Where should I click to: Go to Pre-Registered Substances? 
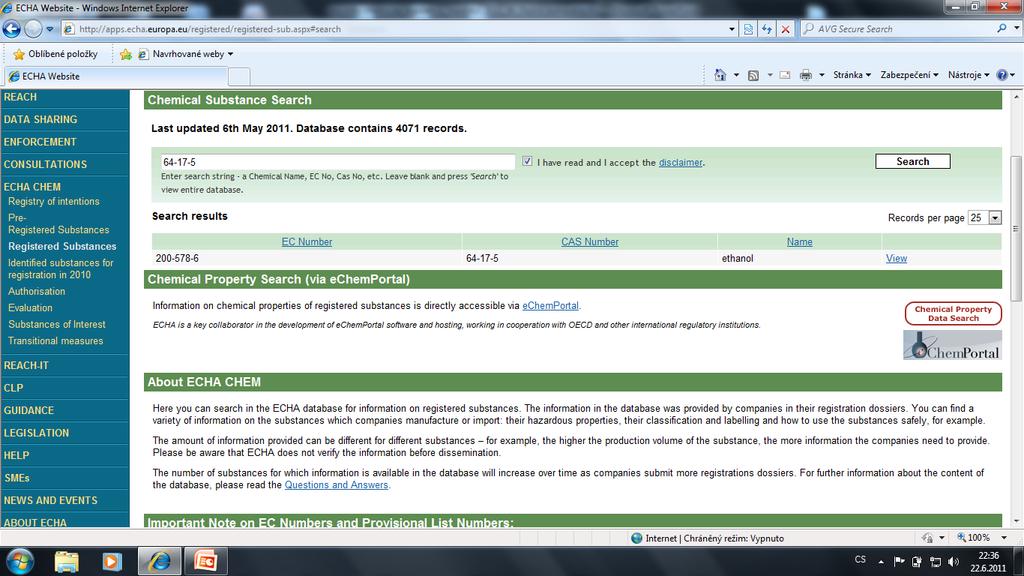click(x=58, y=224)
